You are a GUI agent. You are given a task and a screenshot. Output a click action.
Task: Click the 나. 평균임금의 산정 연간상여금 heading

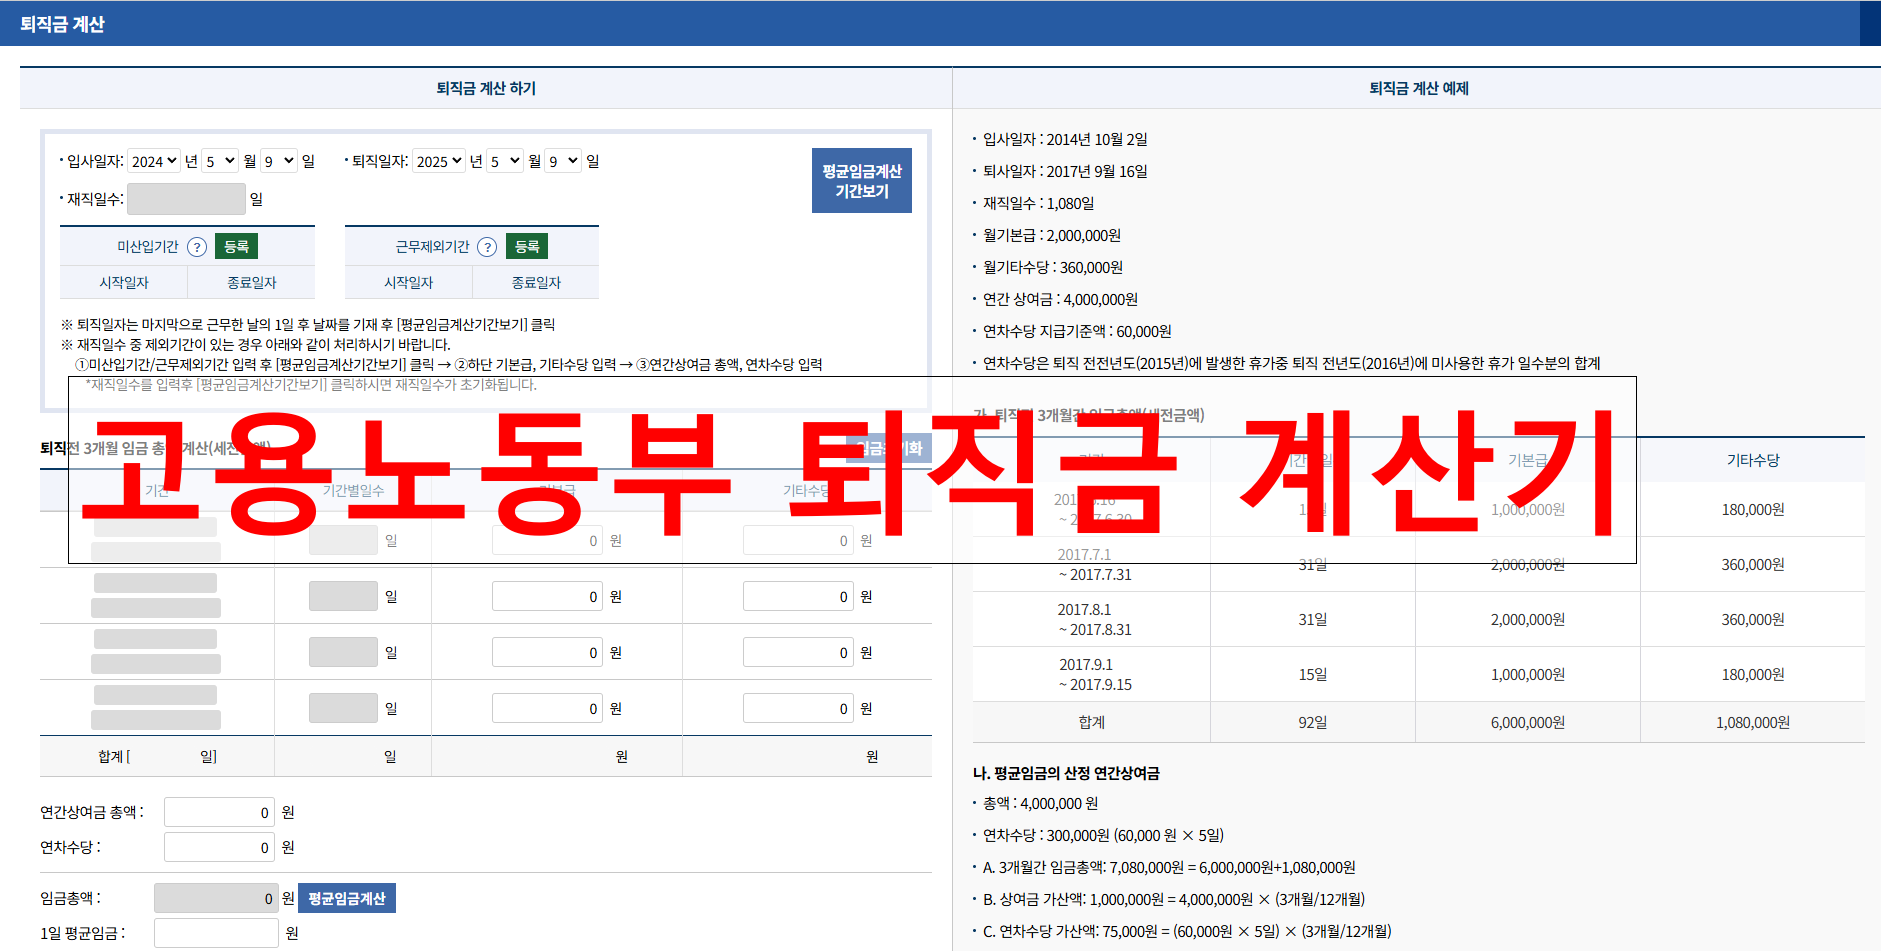click(x=1066, y=773)
